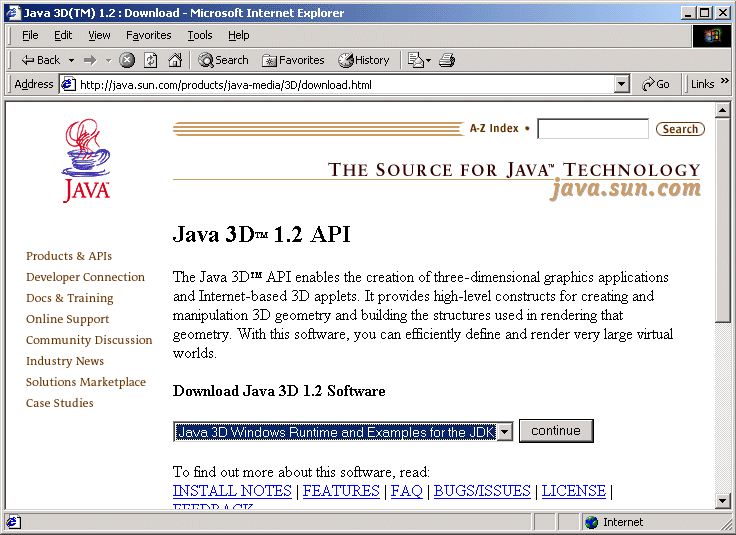Click the Java 3D 1.2 API heading

coord(261,234)
